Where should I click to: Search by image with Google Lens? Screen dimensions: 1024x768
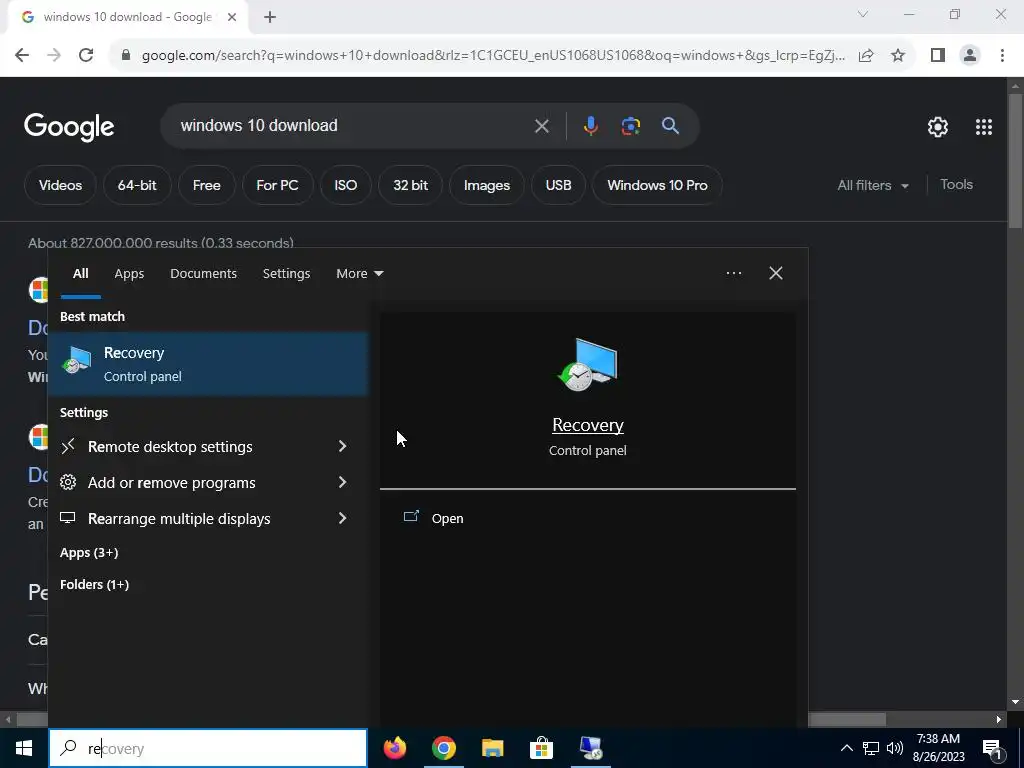(x=631, y=125)
